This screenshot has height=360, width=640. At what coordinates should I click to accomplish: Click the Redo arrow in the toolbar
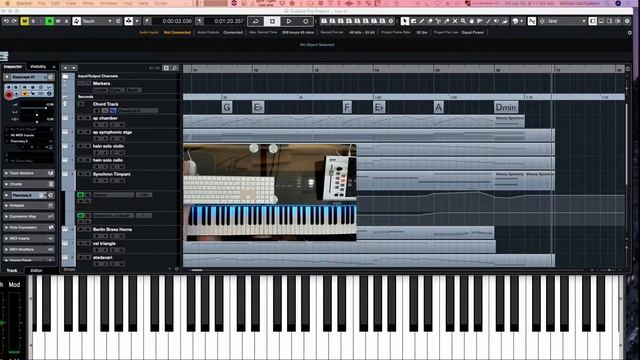(14, 21)
